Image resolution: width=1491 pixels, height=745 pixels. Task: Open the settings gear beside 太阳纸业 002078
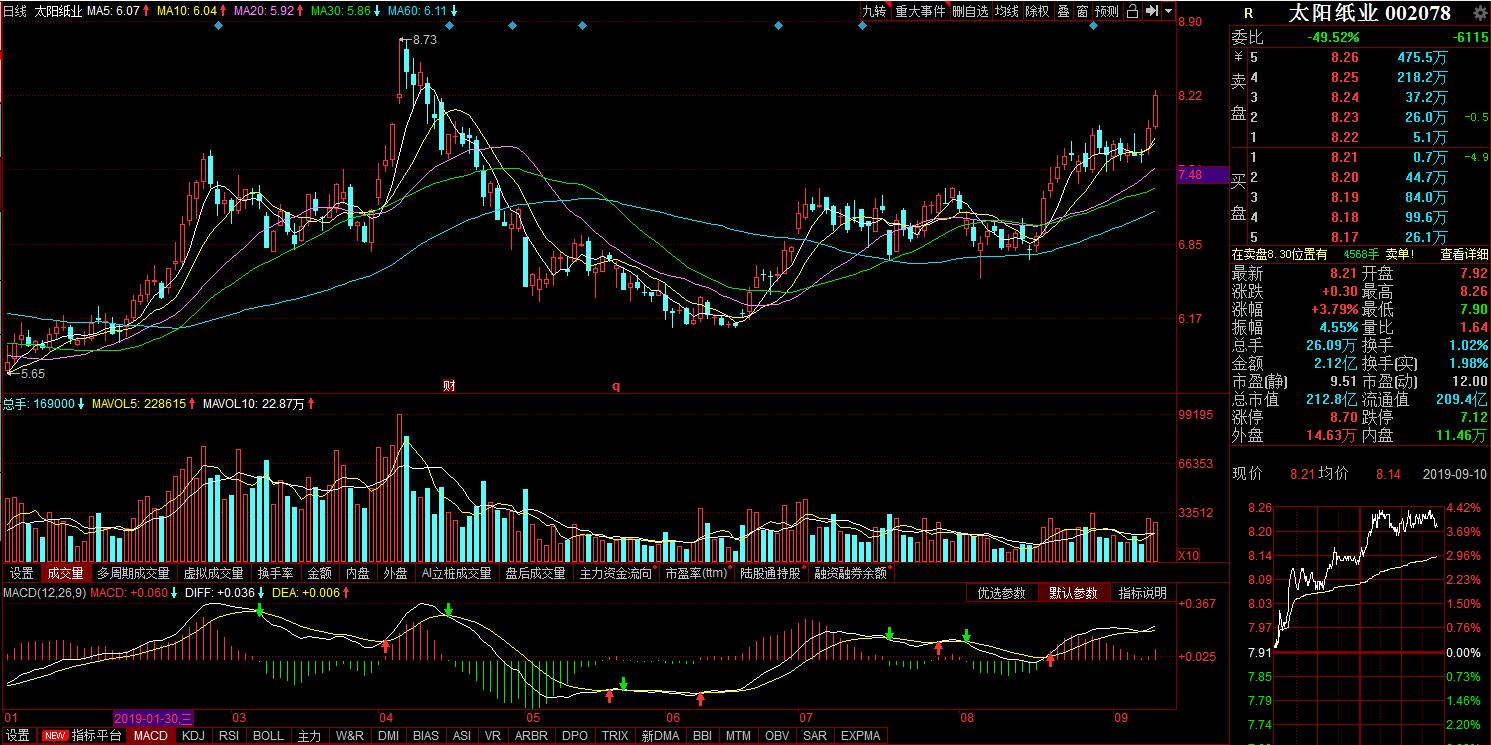[1479, 13]
